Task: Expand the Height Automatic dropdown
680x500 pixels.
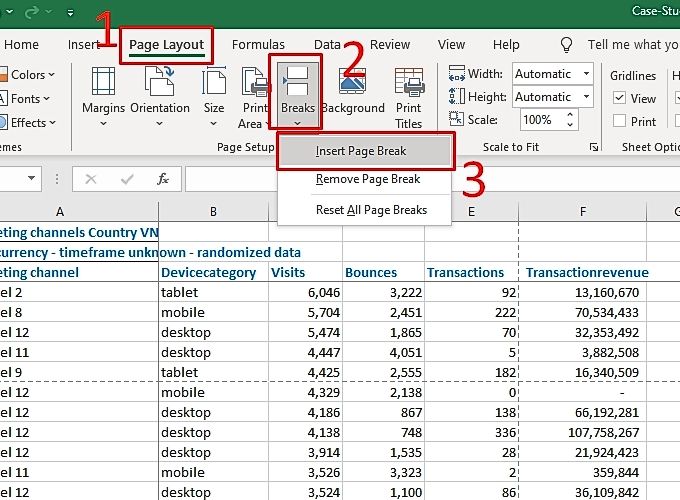Action: point(586,96)
